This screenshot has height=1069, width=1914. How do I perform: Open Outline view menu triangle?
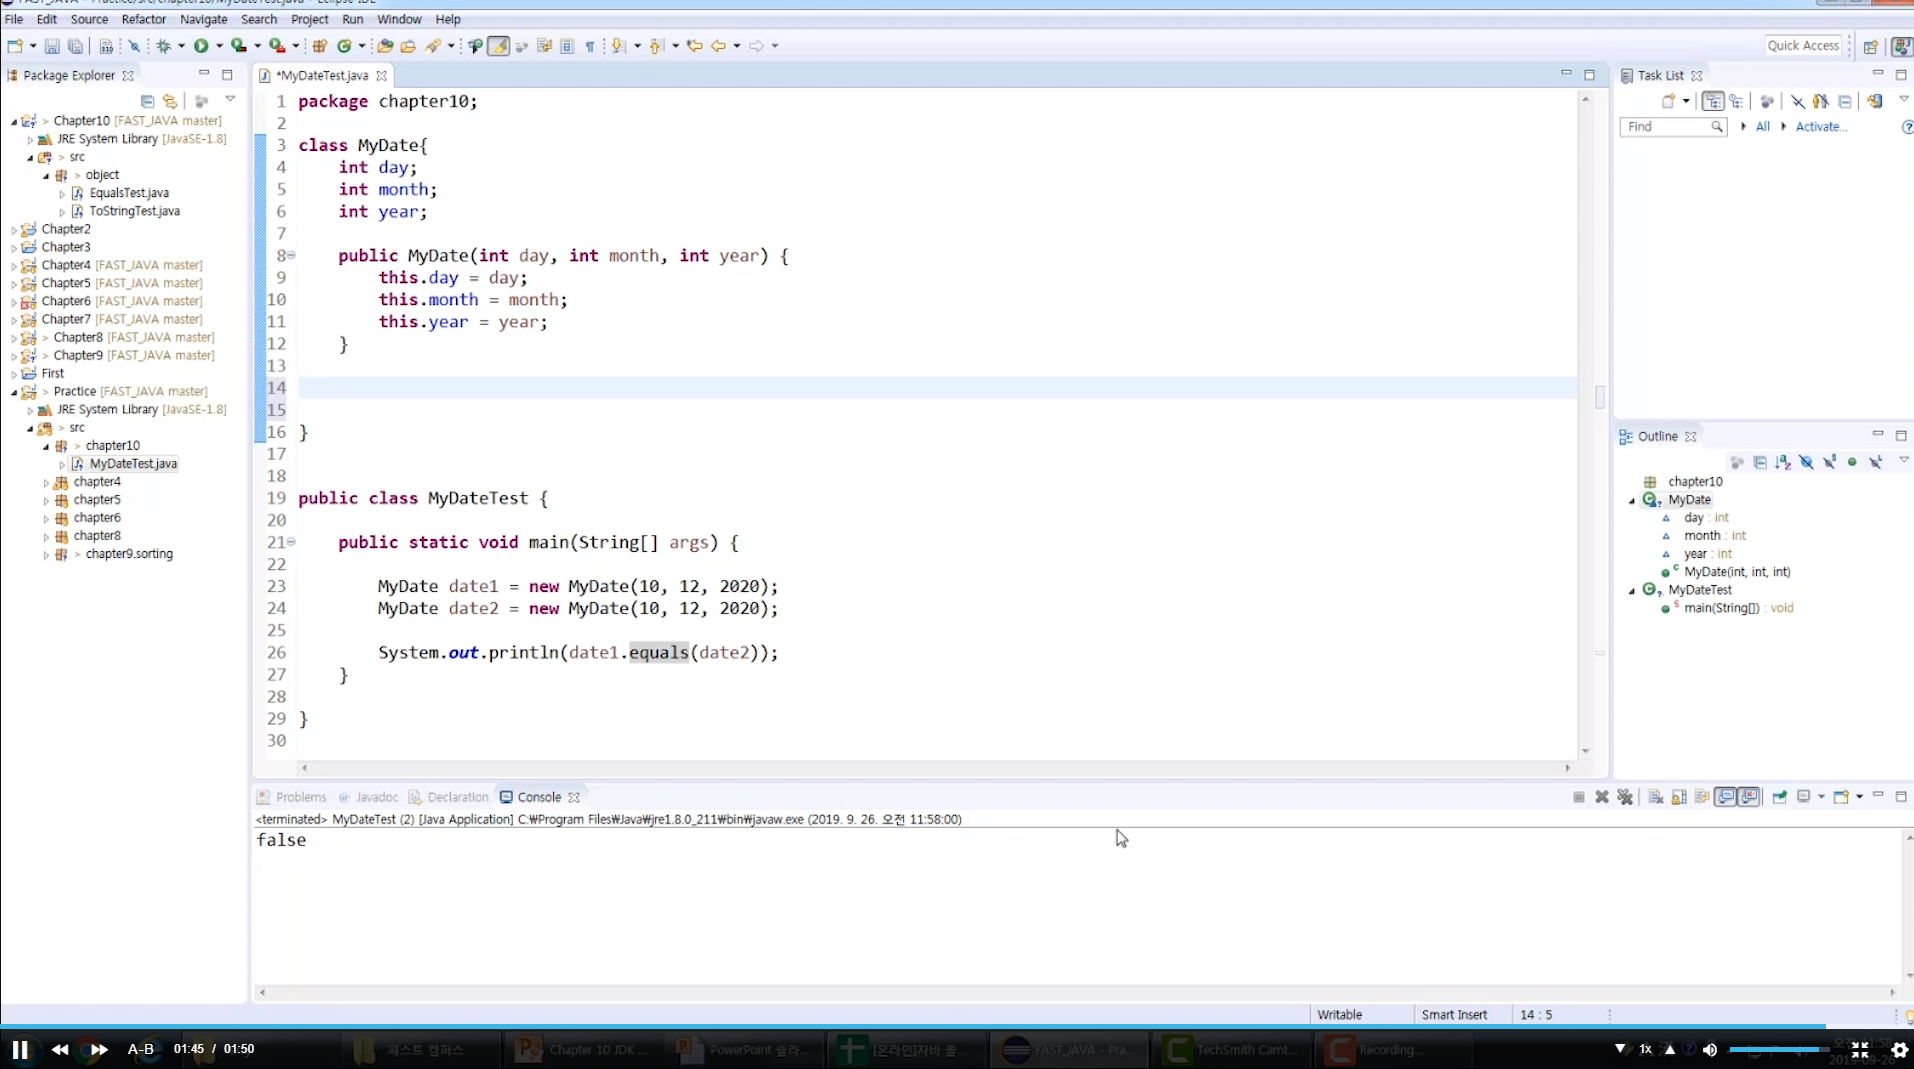point(1903,460)
